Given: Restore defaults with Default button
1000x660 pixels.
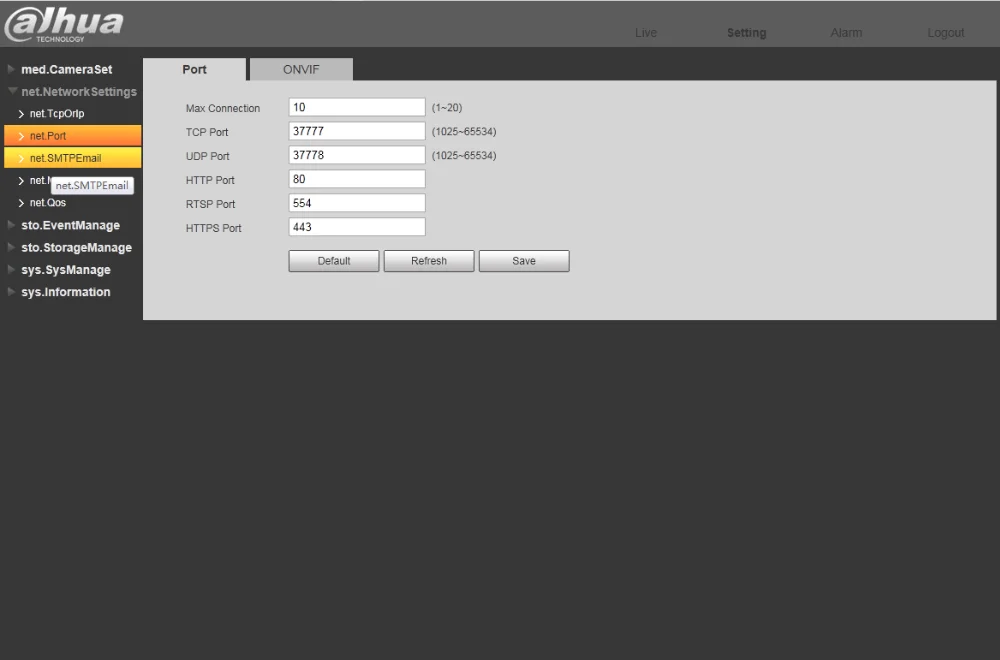Looking at the screenshot, I should [334, 261].
